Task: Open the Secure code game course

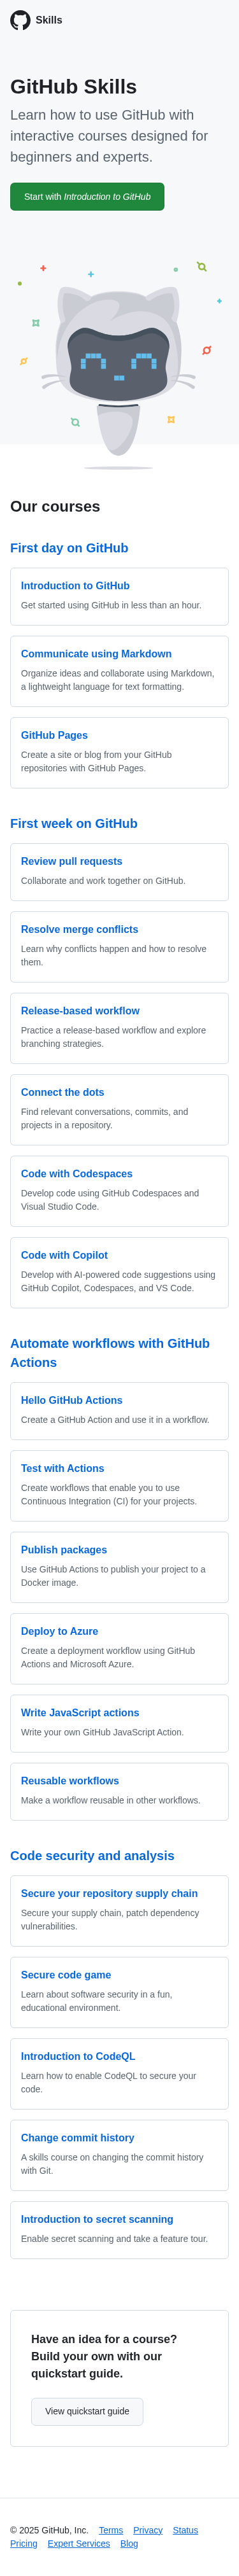Action: [x=66, y=1975]
